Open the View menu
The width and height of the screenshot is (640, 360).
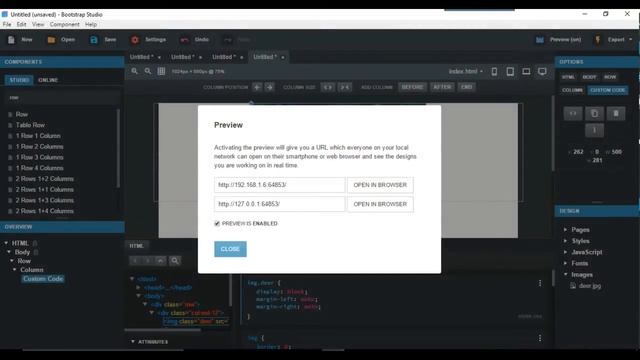(x=38, y=24)
